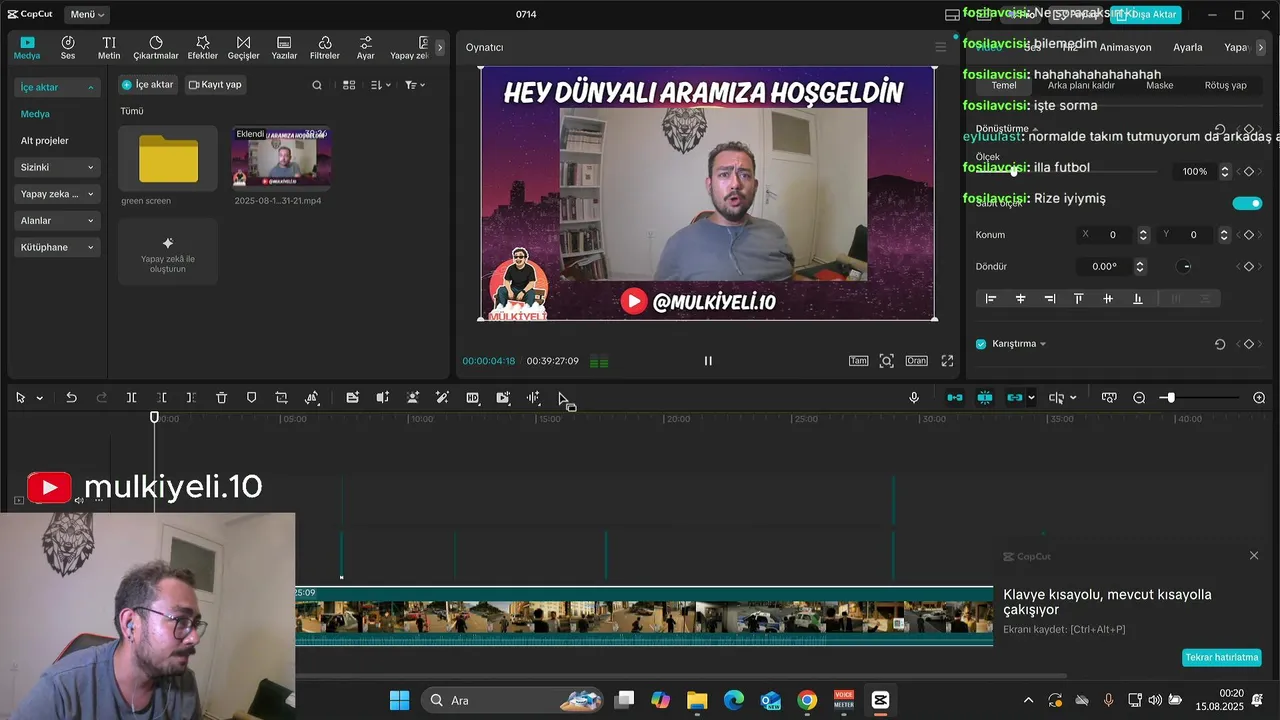Click the search icon in media panel
The width and height of the screenshot is (1280, 720).
click(317, 85)
